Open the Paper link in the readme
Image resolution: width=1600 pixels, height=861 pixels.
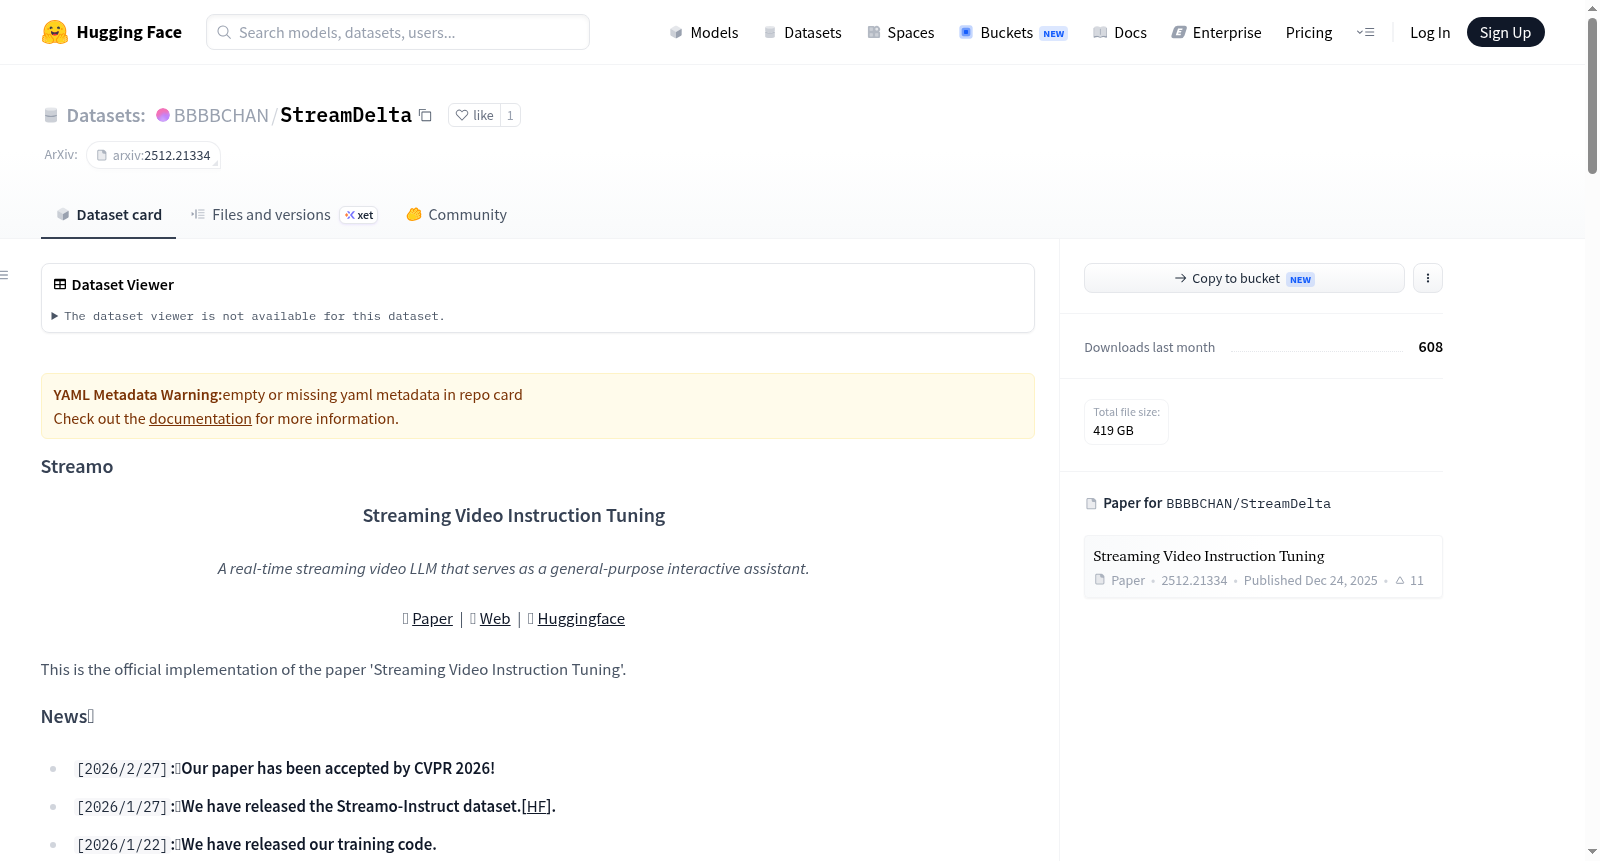tap(432, 619)
